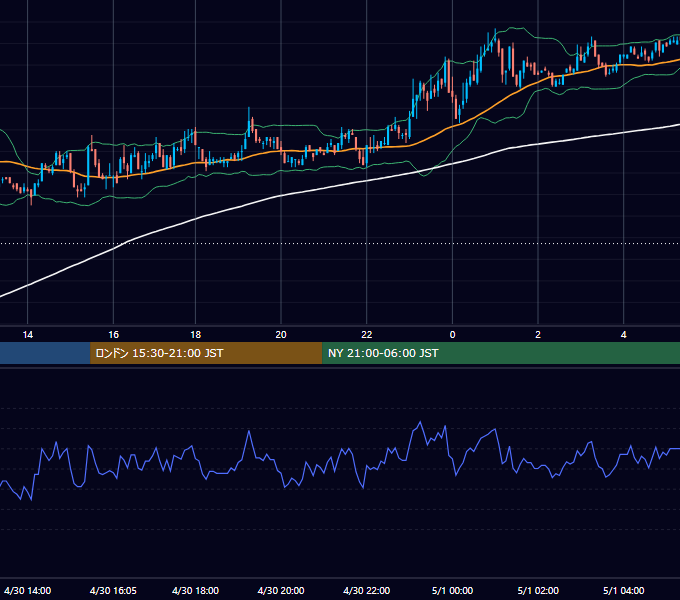
Task: Click the 4/30 16:05 date label
Action: point(113,590)
